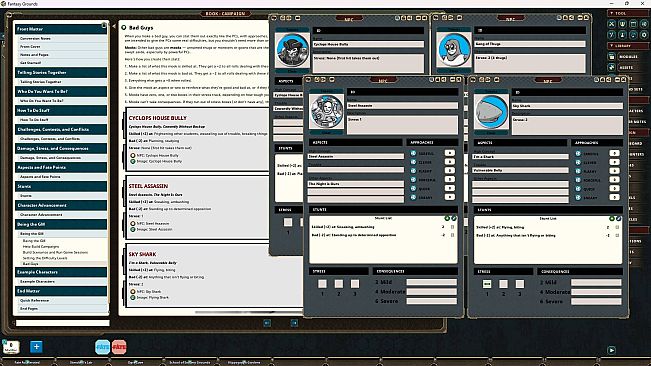Go to the previous book page
The image size is (651, 366).
pyautogui.click(x=267, y=323)
